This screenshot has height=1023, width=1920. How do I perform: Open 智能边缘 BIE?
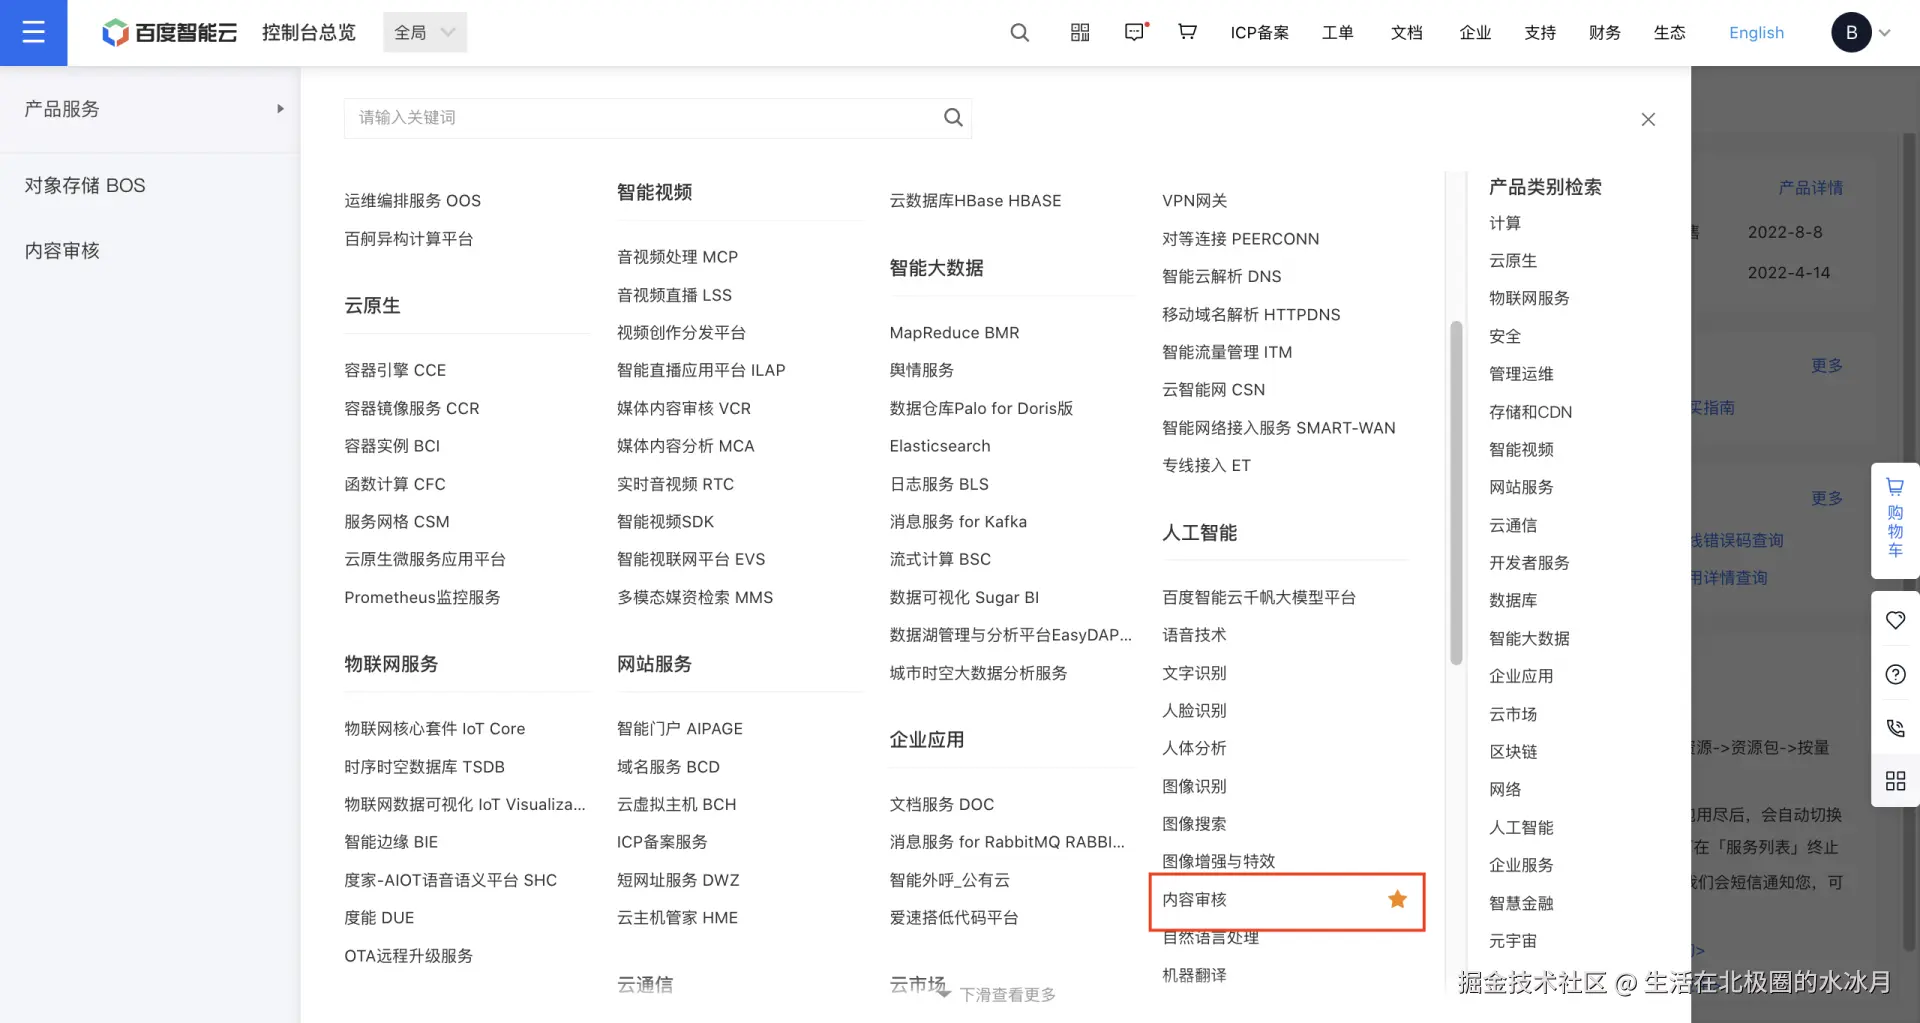point(391,842)
